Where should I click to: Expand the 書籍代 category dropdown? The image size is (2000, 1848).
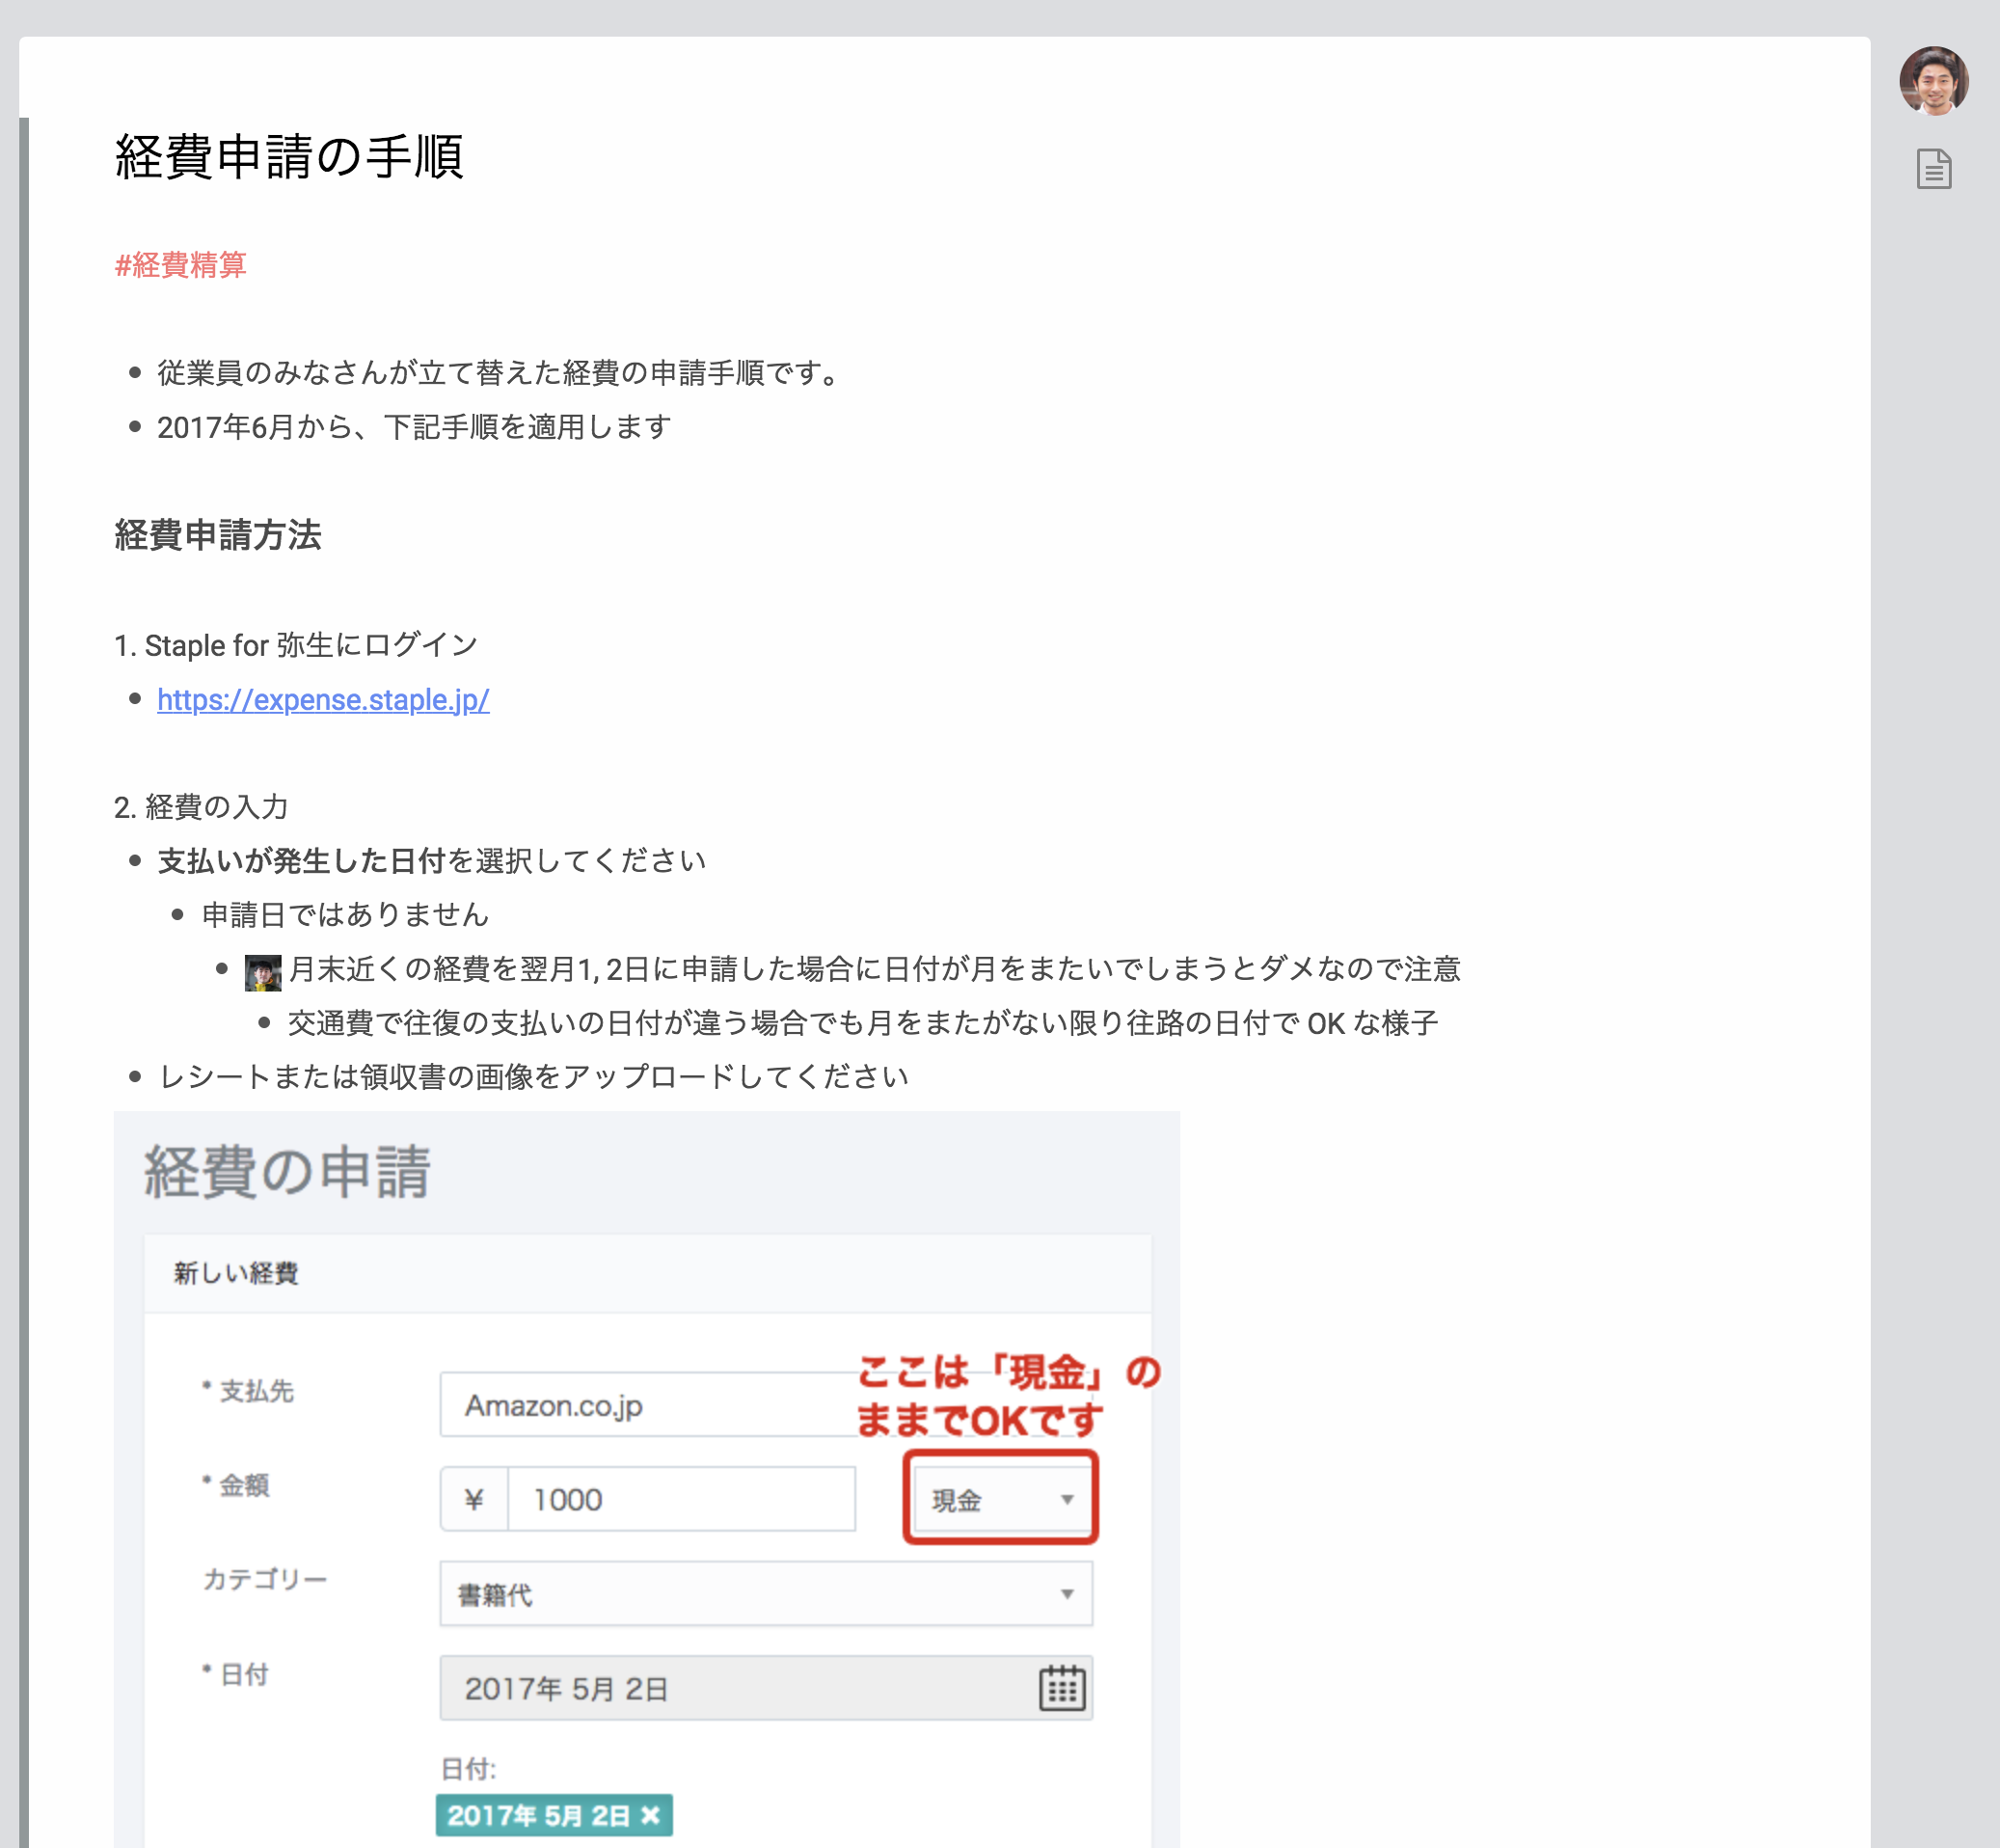(x=765, y=1594)
